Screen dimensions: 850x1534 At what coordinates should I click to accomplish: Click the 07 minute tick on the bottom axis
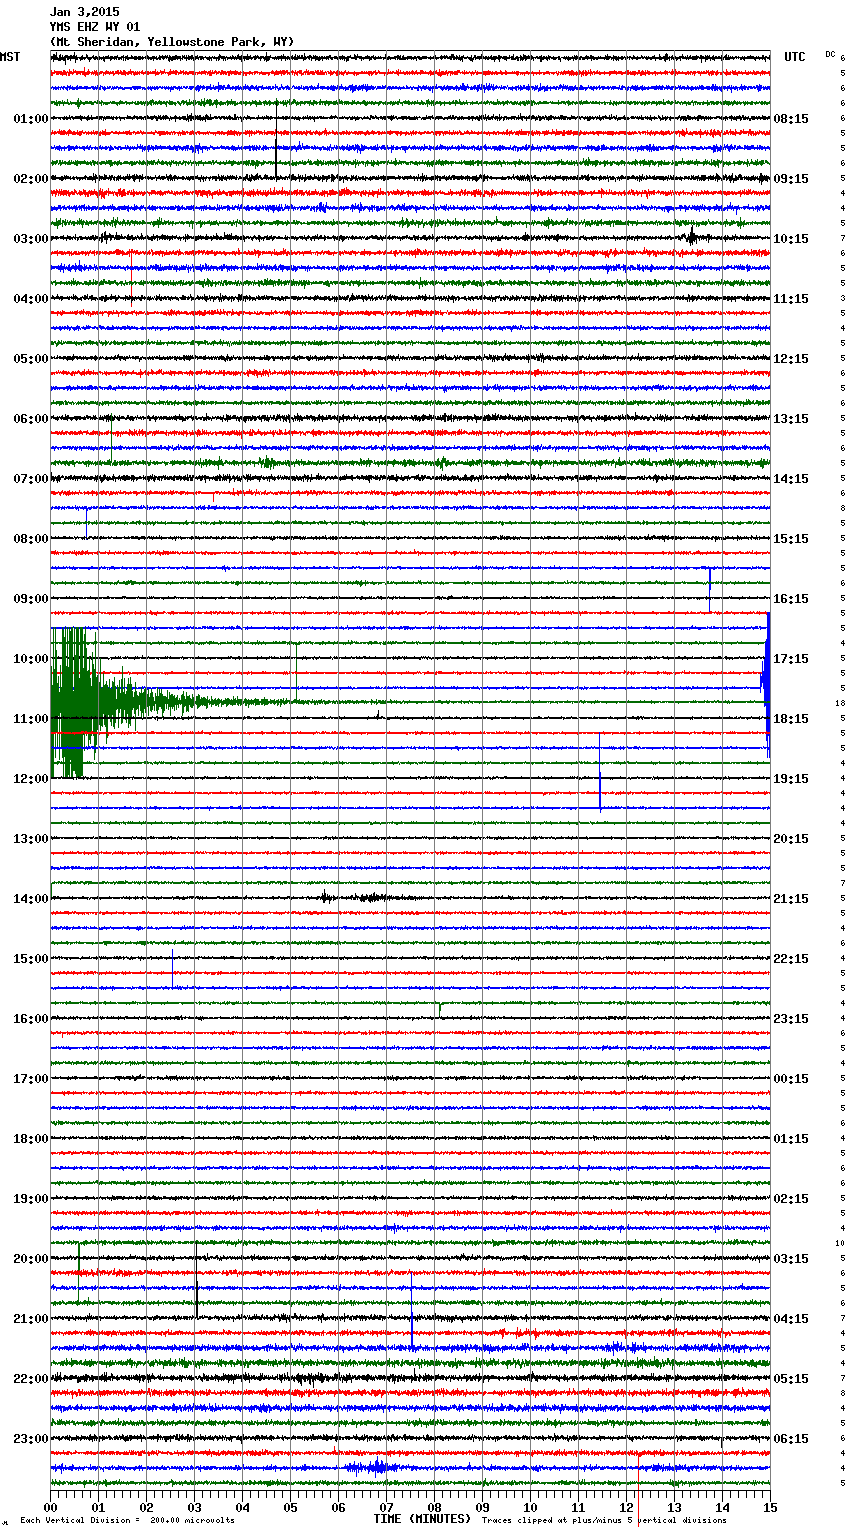click(x=386, y=1507)
